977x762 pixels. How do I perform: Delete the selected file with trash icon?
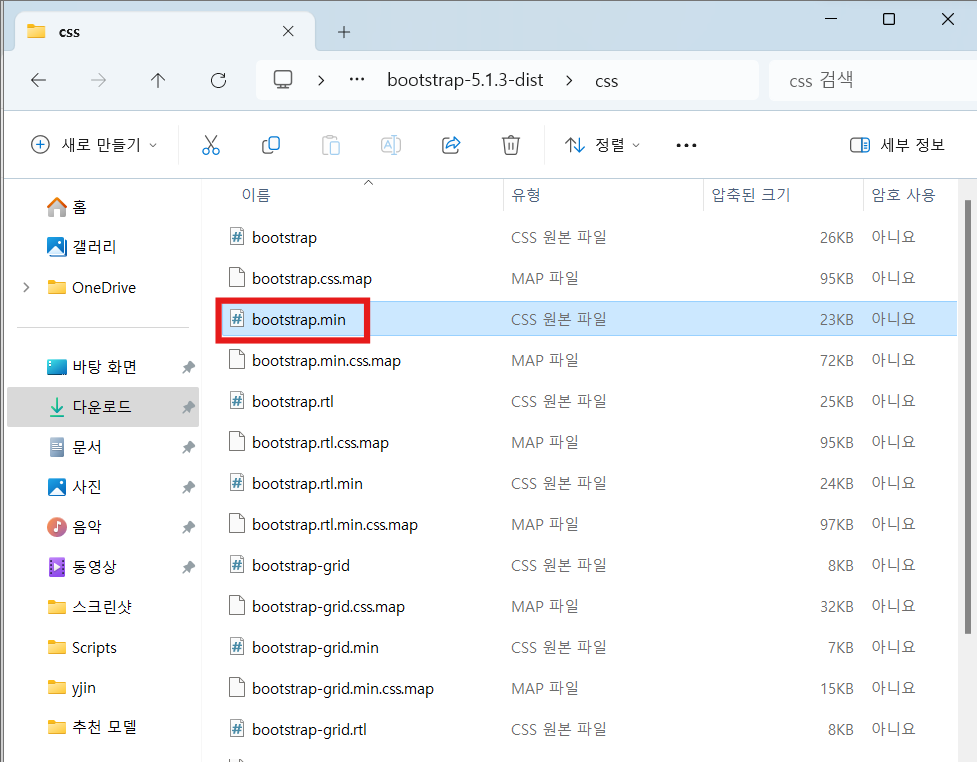coord(510,145)
